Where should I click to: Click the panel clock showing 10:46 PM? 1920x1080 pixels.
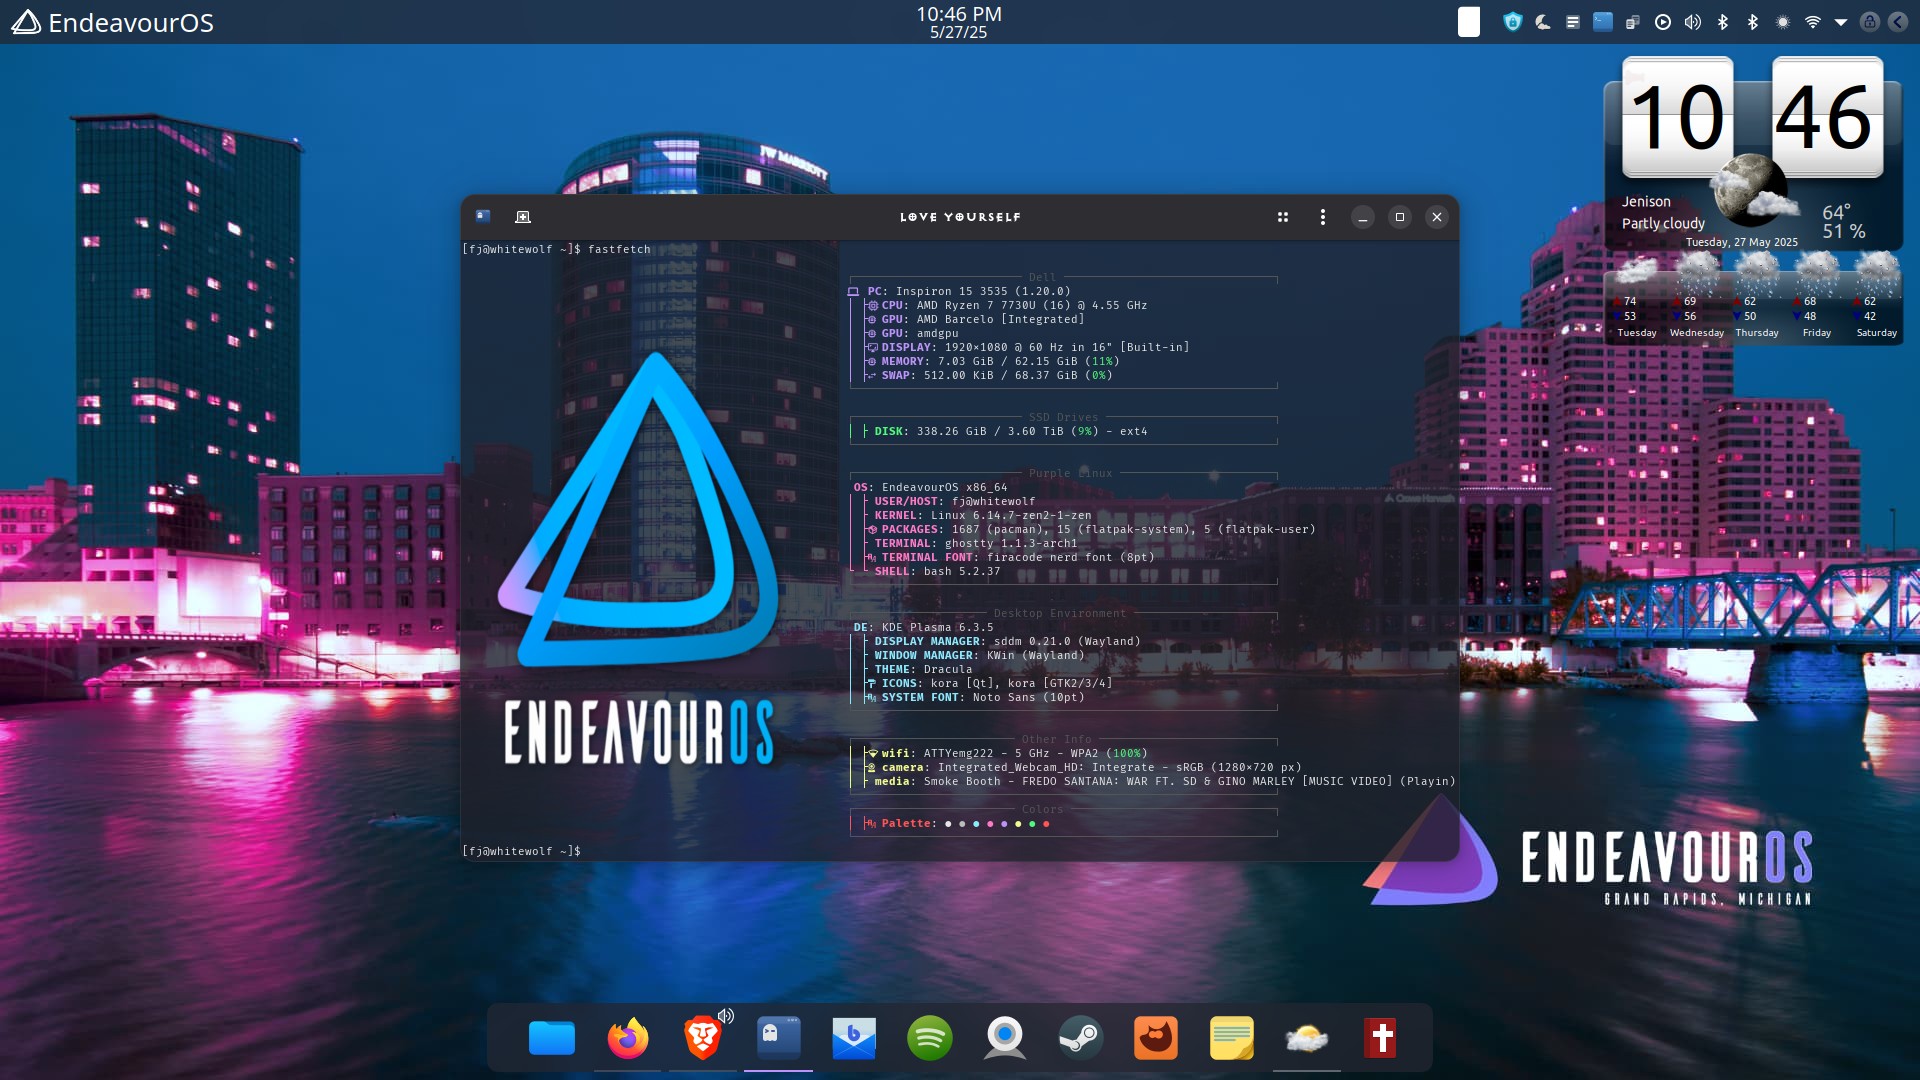coord(959,22)
